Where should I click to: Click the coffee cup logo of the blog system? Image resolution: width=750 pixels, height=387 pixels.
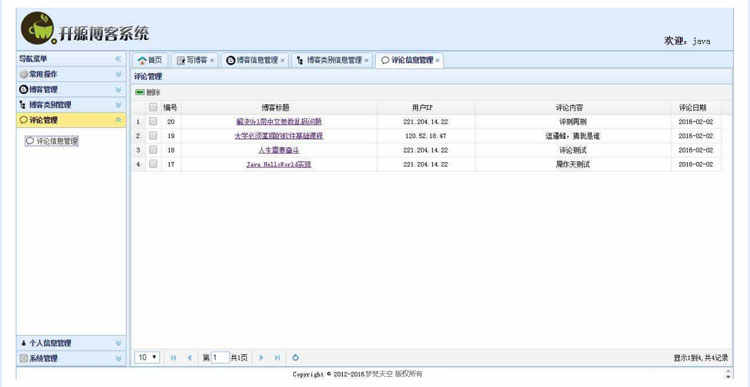tap(38, 29)
